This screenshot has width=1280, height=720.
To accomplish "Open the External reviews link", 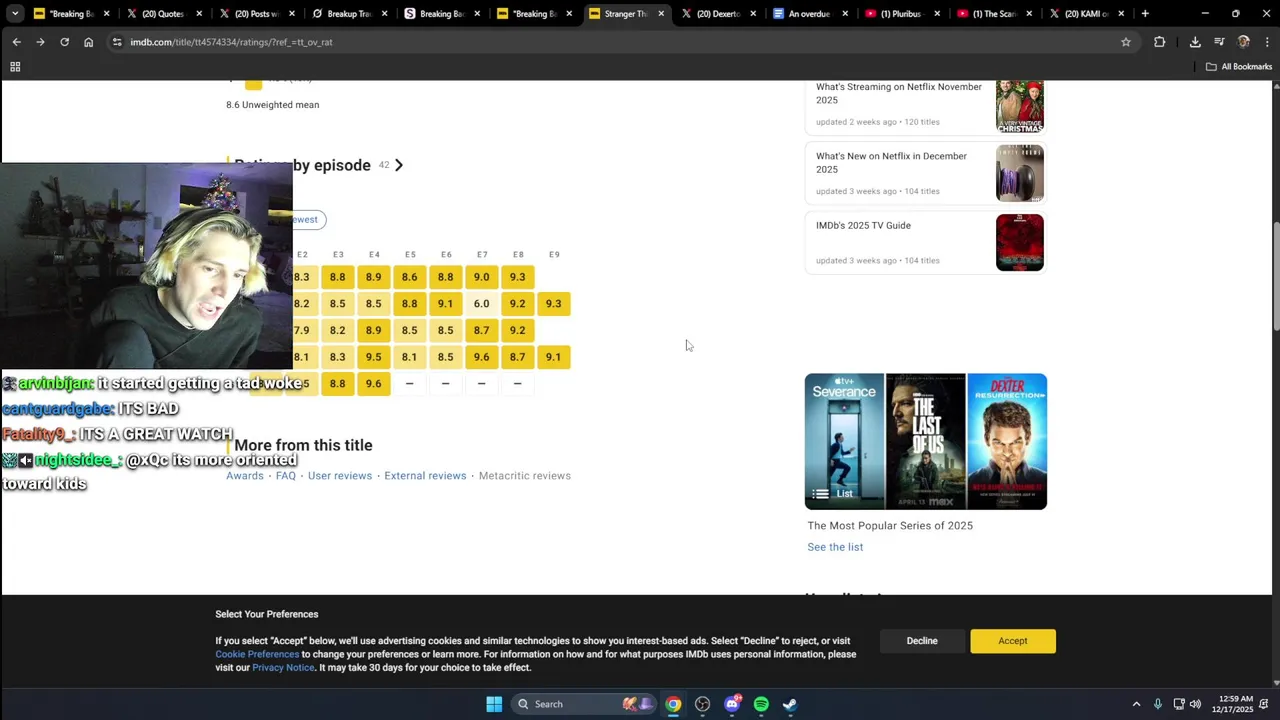I will point(425,476).
